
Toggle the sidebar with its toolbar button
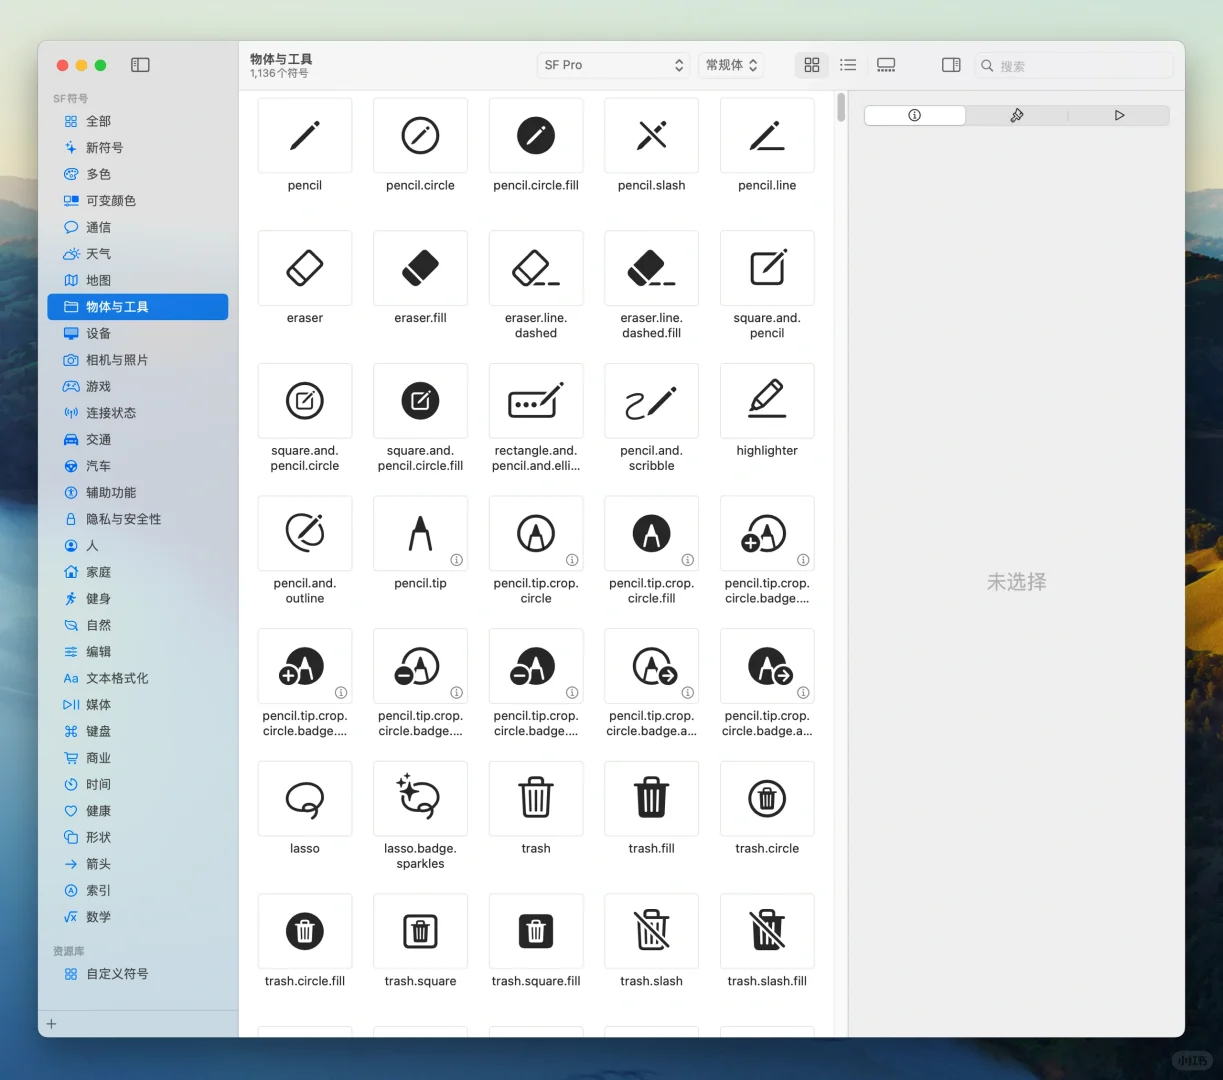(x=140, y=64)
